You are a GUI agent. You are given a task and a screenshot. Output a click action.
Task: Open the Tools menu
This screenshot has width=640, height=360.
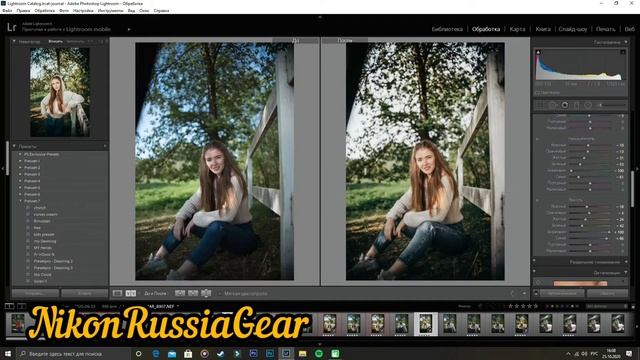tap(110, 11)
